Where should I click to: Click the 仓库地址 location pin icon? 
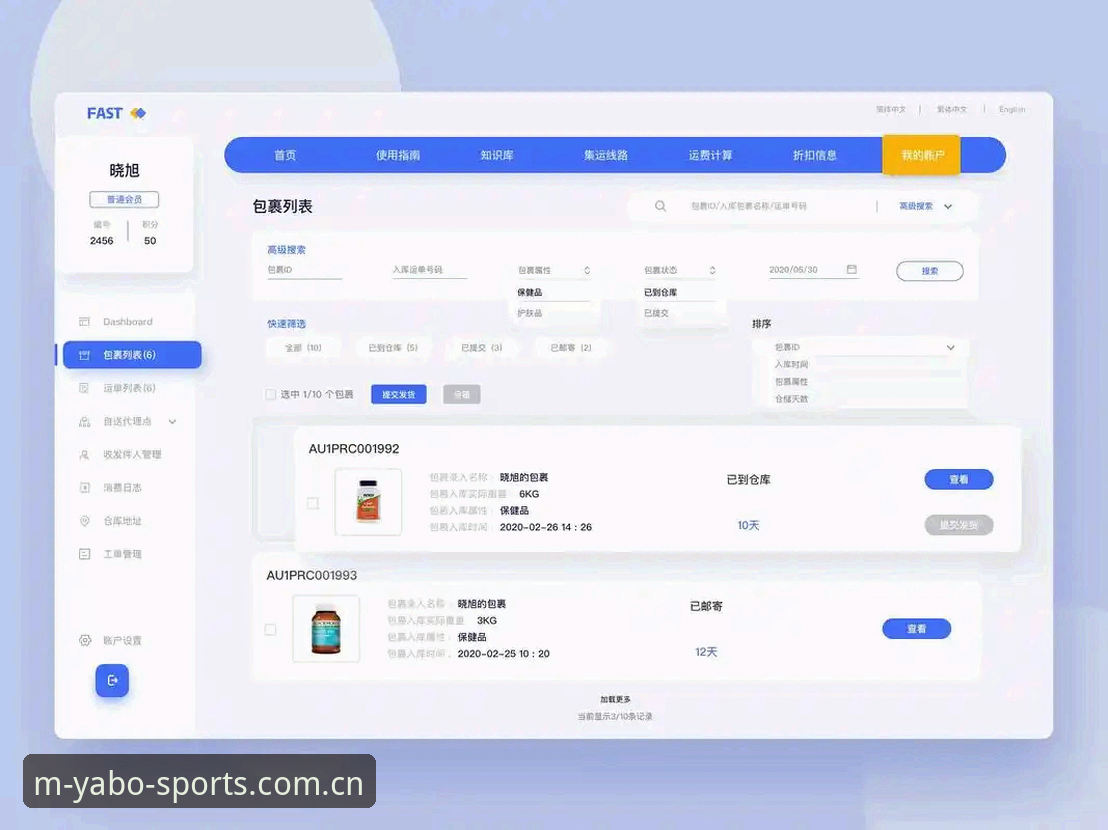[84, 521]
